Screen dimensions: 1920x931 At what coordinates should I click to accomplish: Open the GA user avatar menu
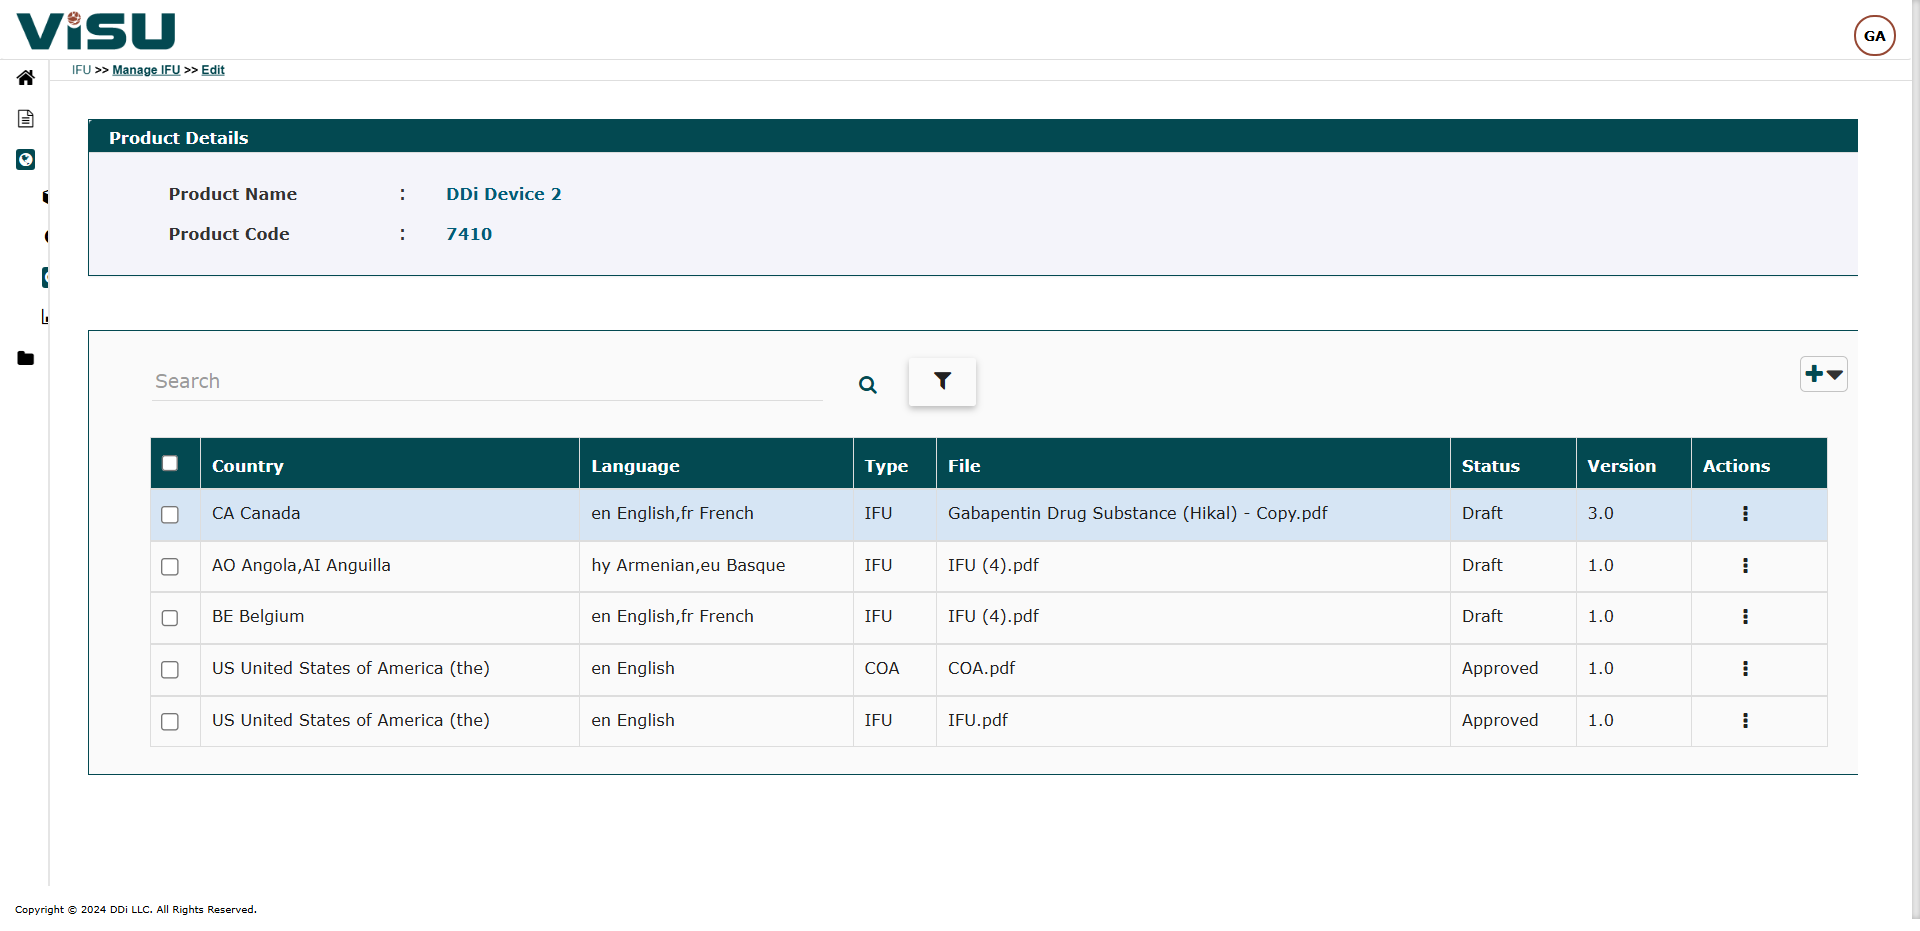click(x=1874, y=36)
